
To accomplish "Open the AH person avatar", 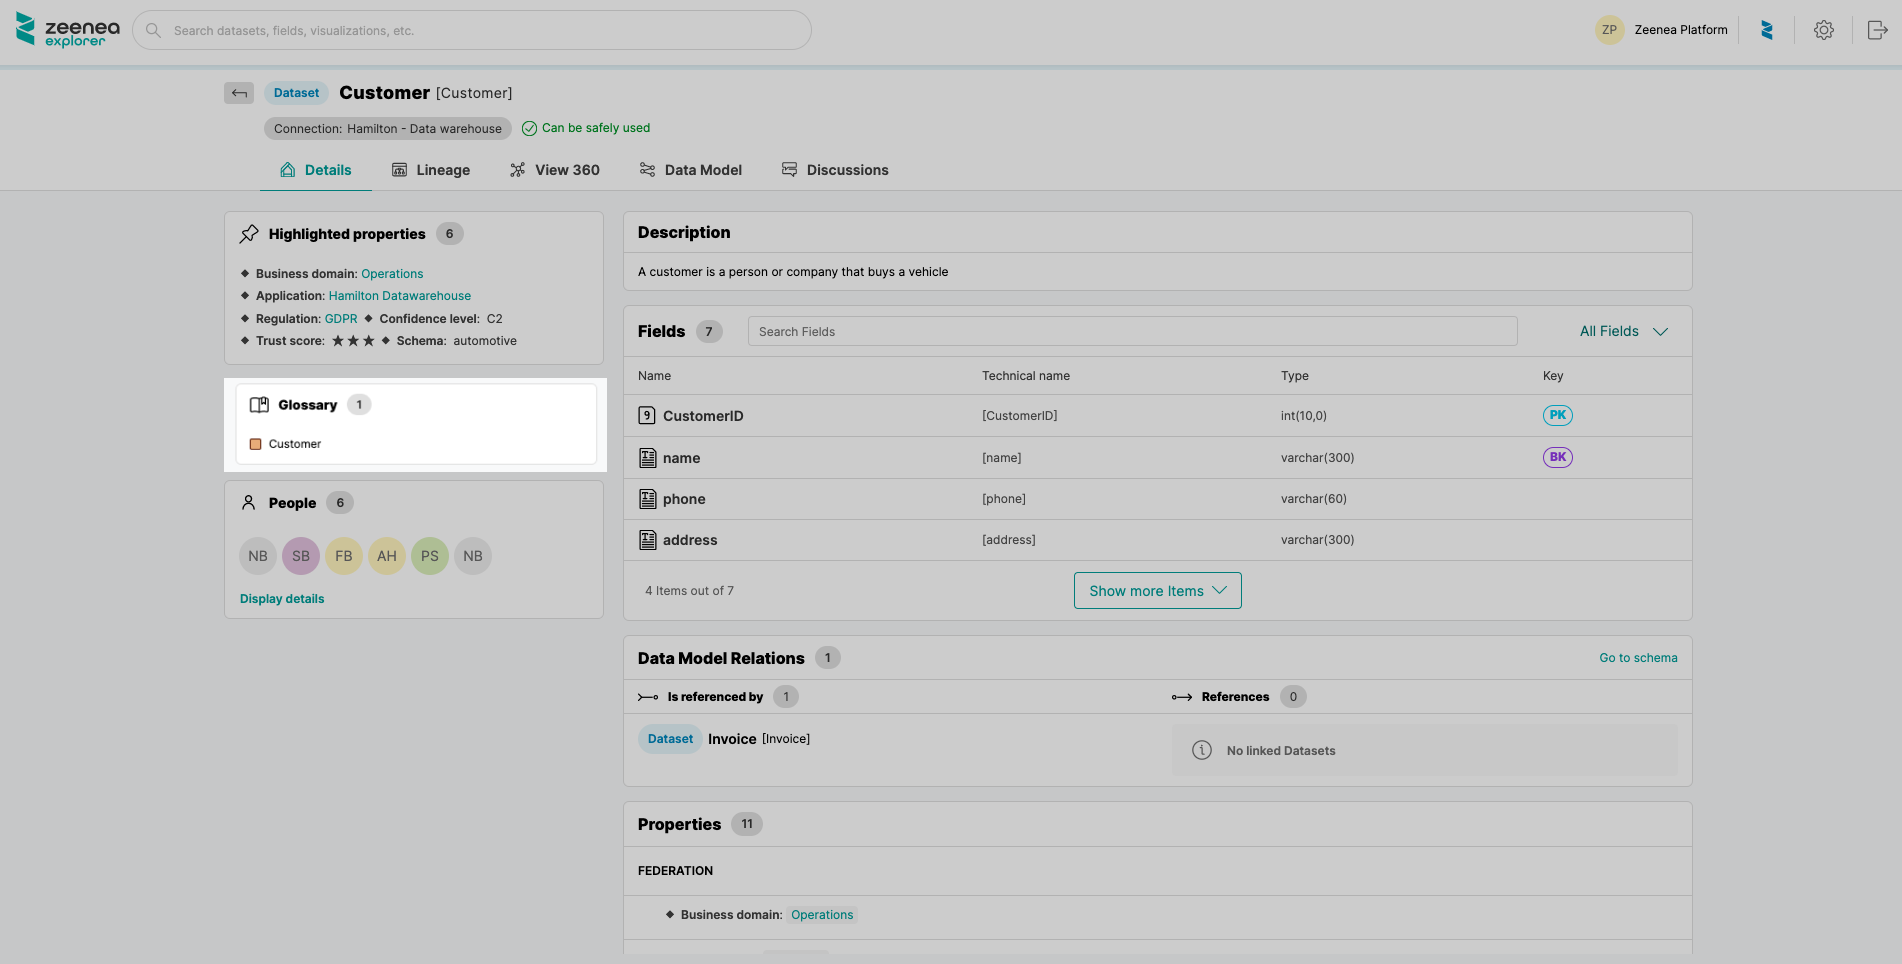I will pos(387,556).
